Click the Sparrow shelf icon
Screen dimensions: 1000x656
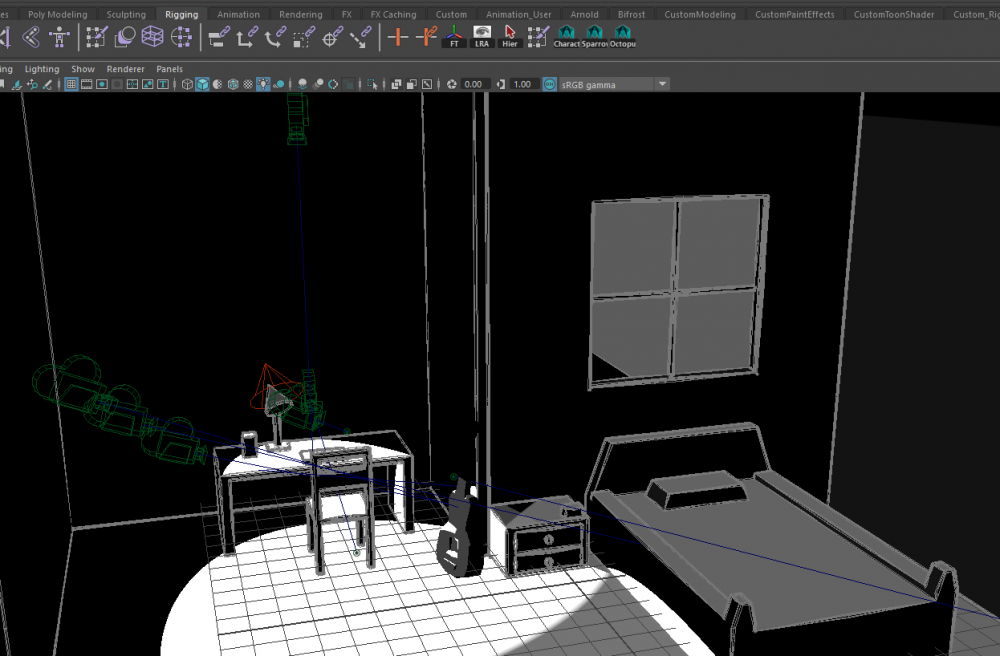594,37
